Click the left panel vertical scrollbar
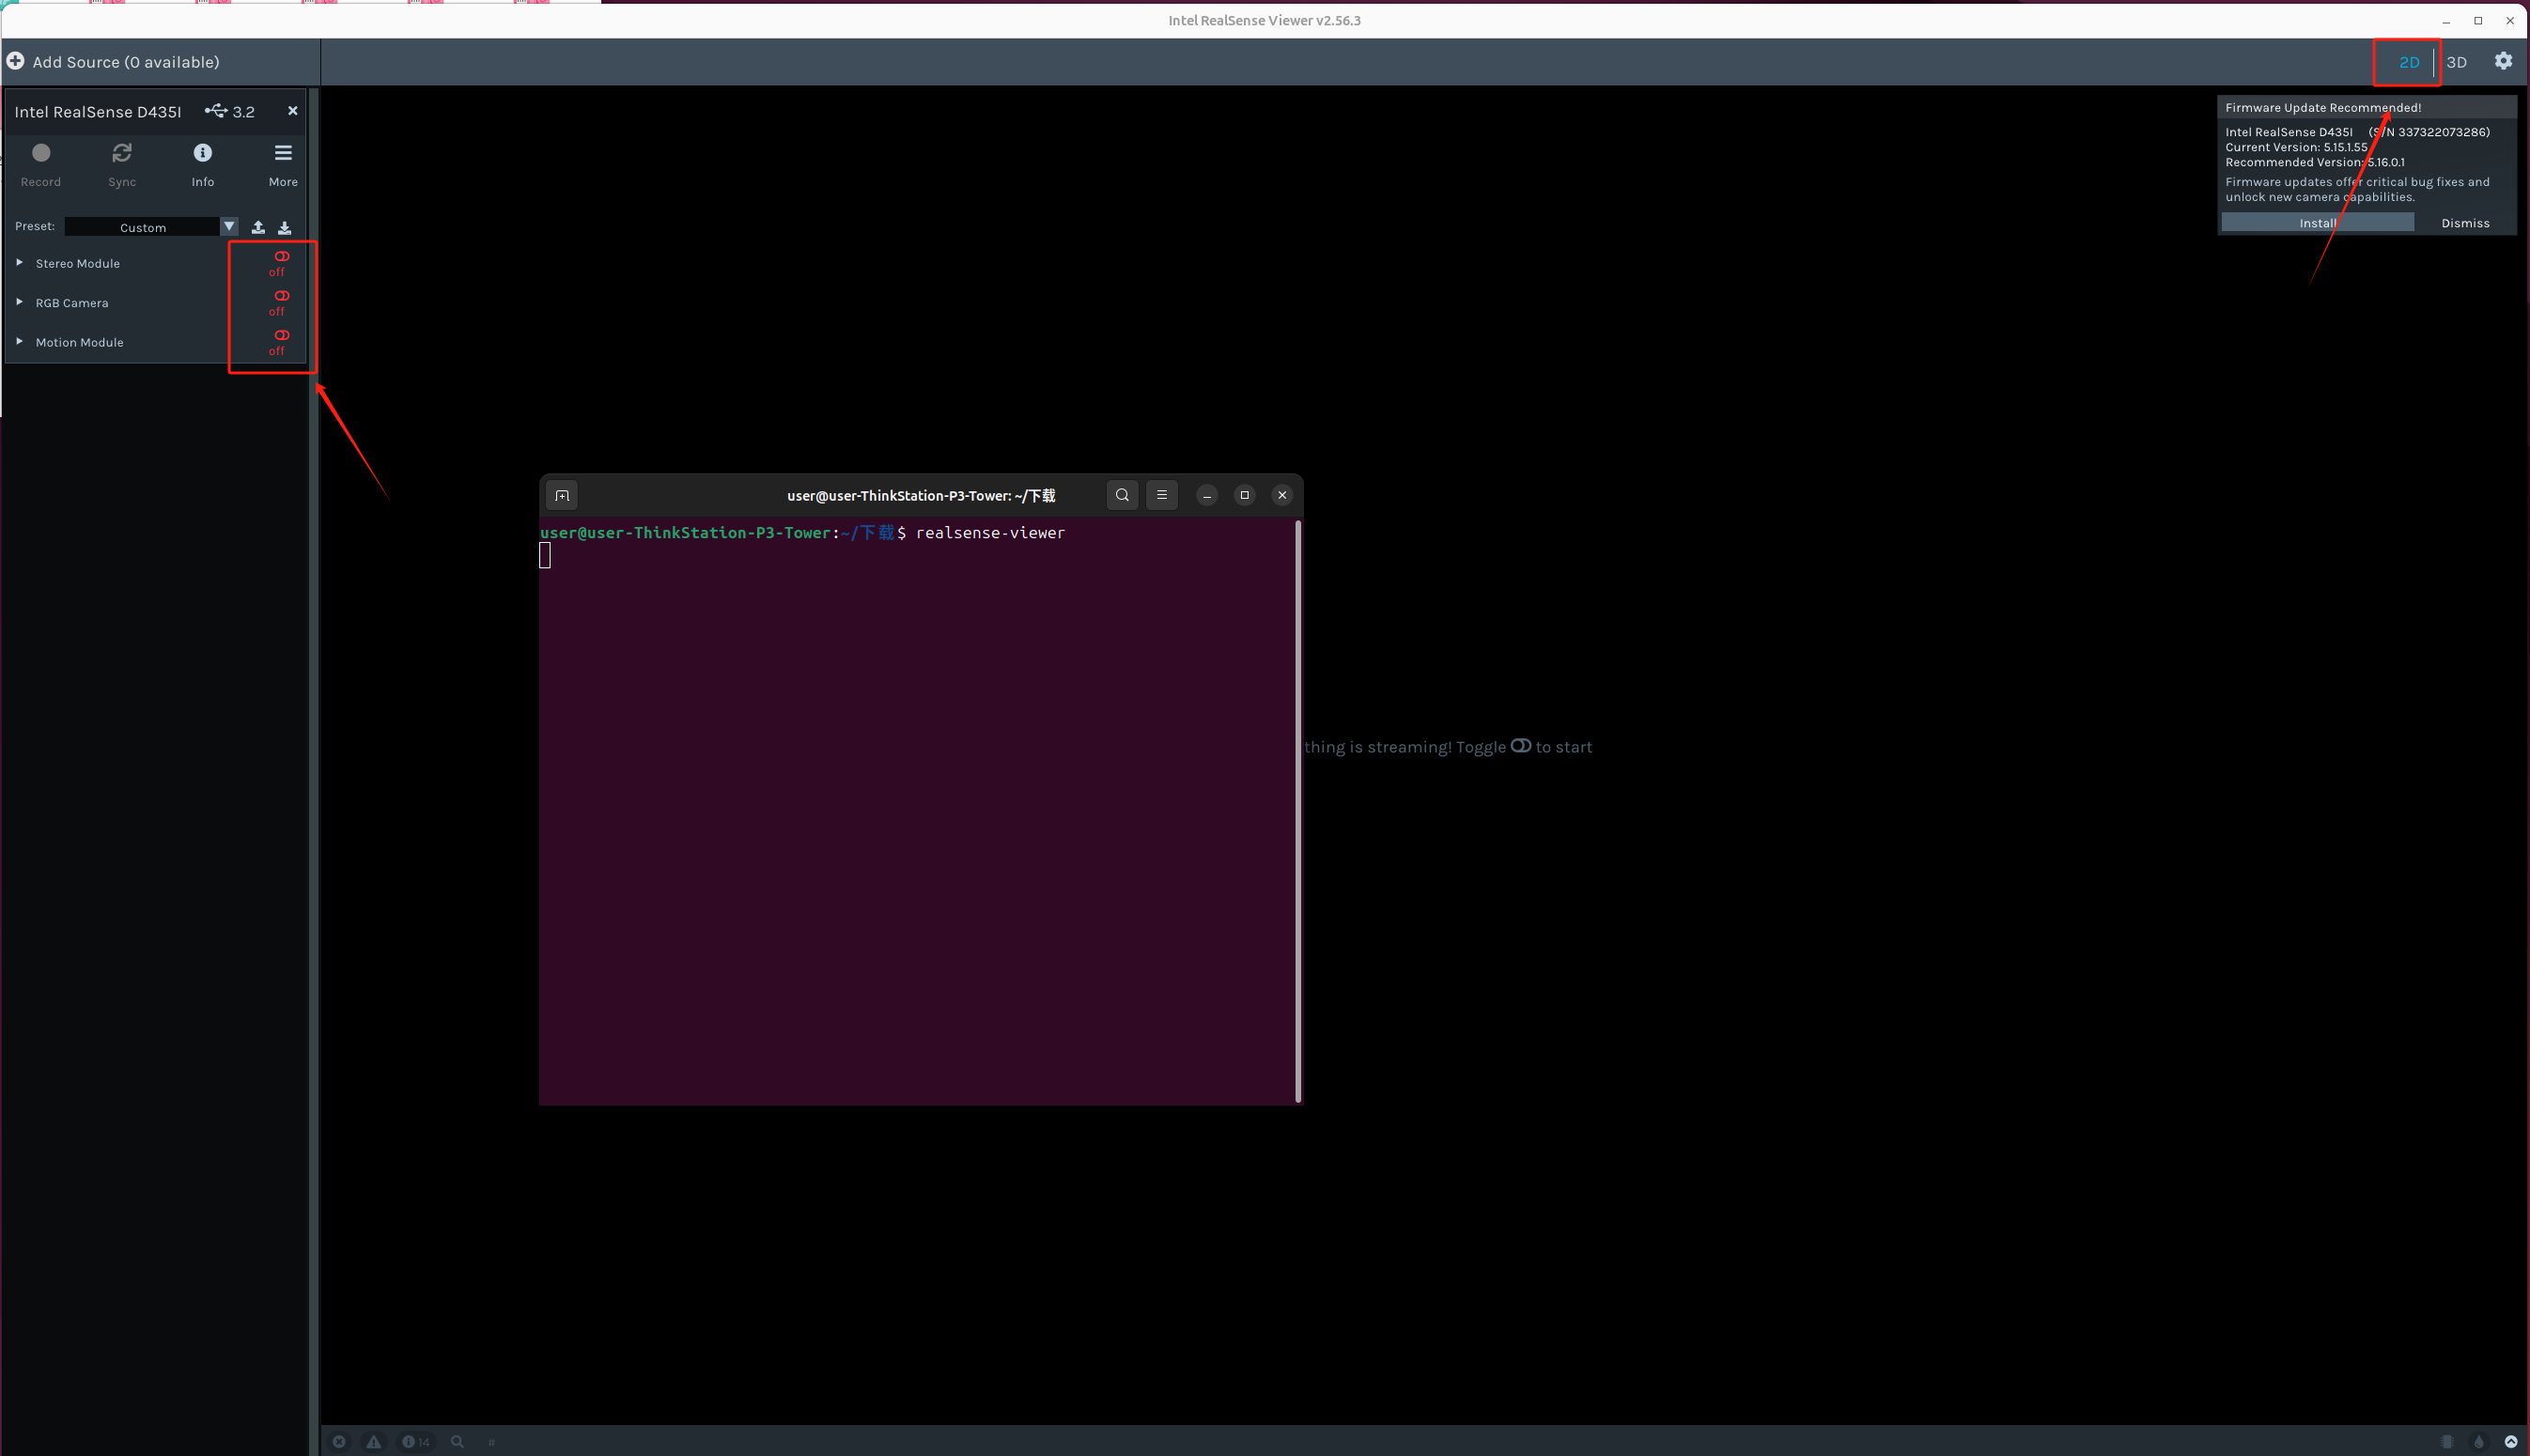The width and height of the screenshot is (2530, 1456). pyautogui.click(x=314, y=770)
